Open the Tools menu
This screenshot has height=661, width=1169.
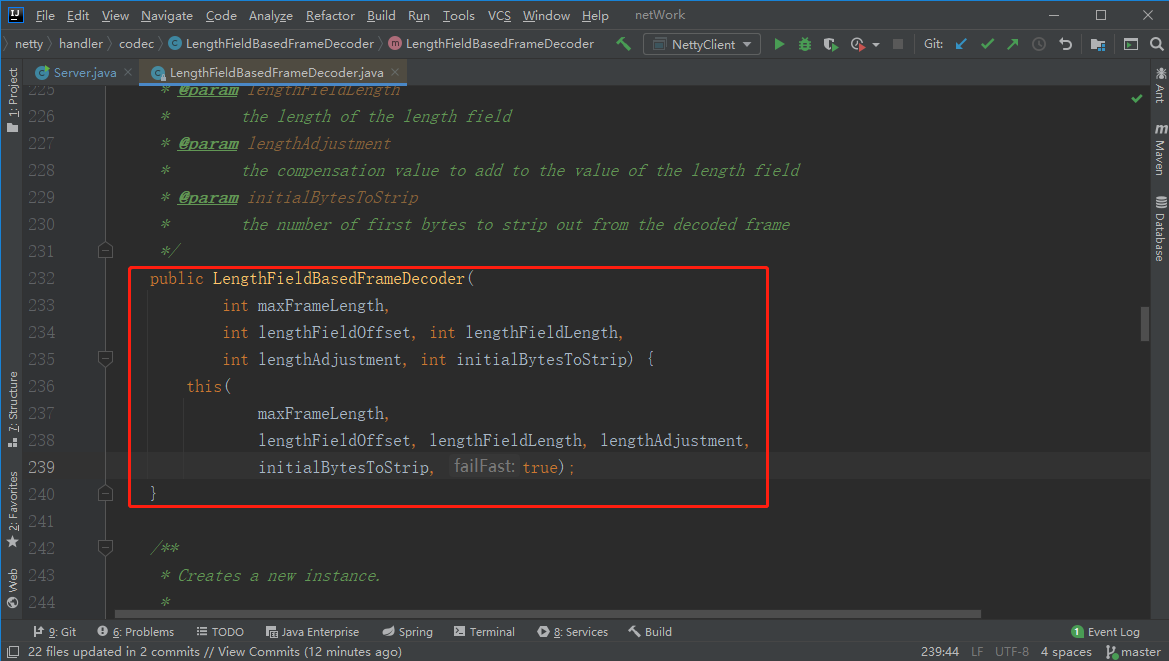458,15
